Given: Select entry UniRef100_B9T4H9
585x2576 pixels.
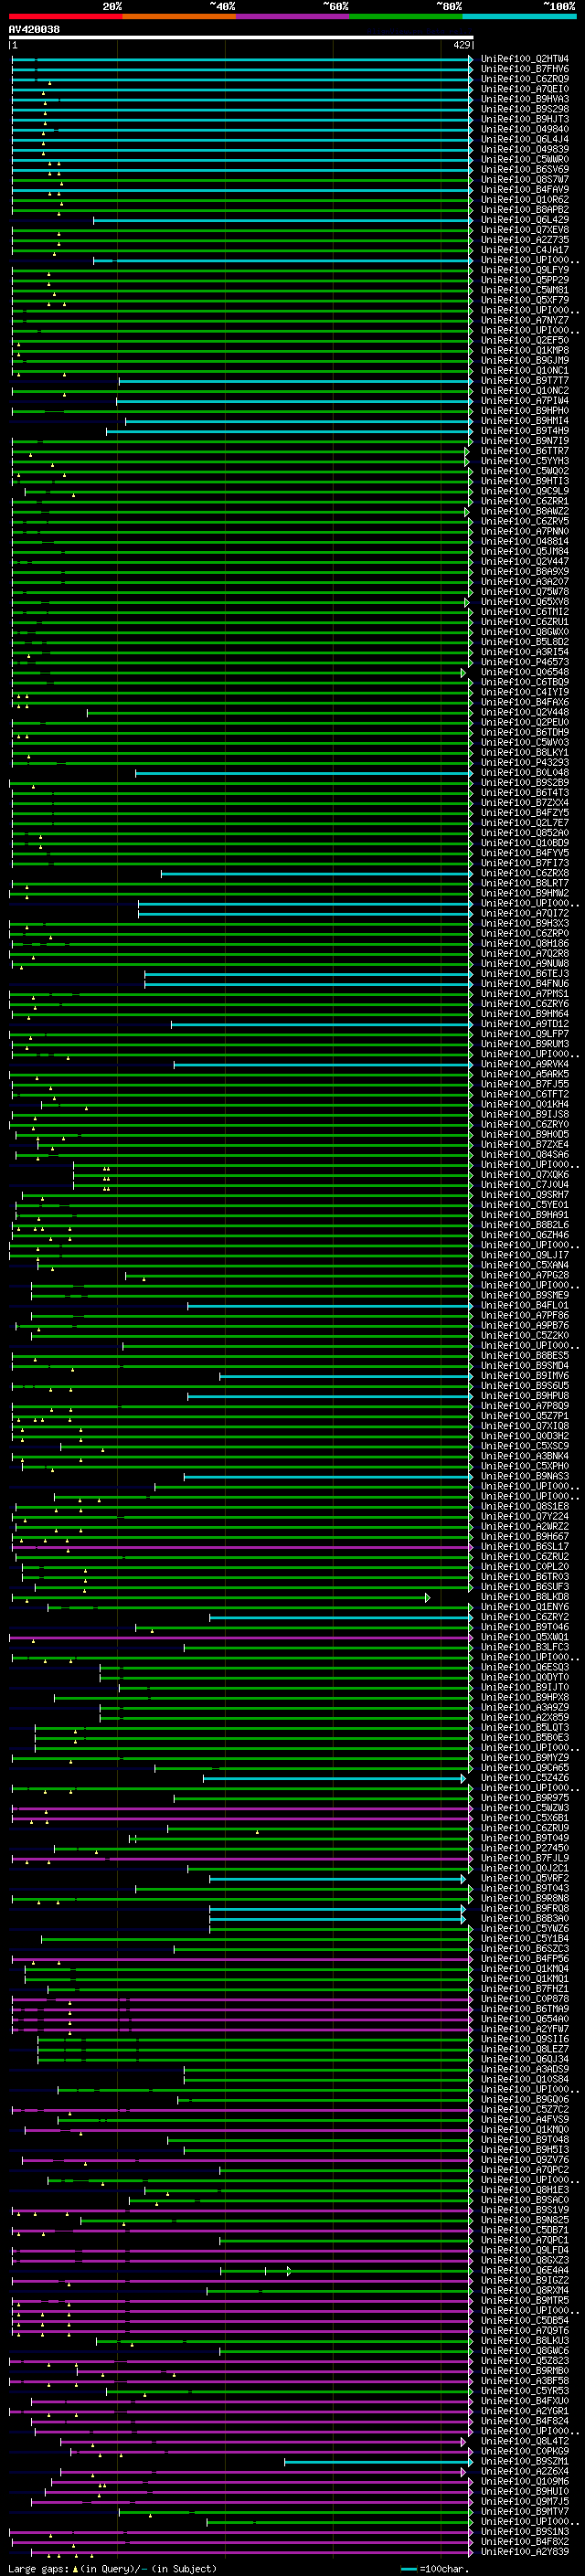Looking at the screenshot, I should pos(525,431).
